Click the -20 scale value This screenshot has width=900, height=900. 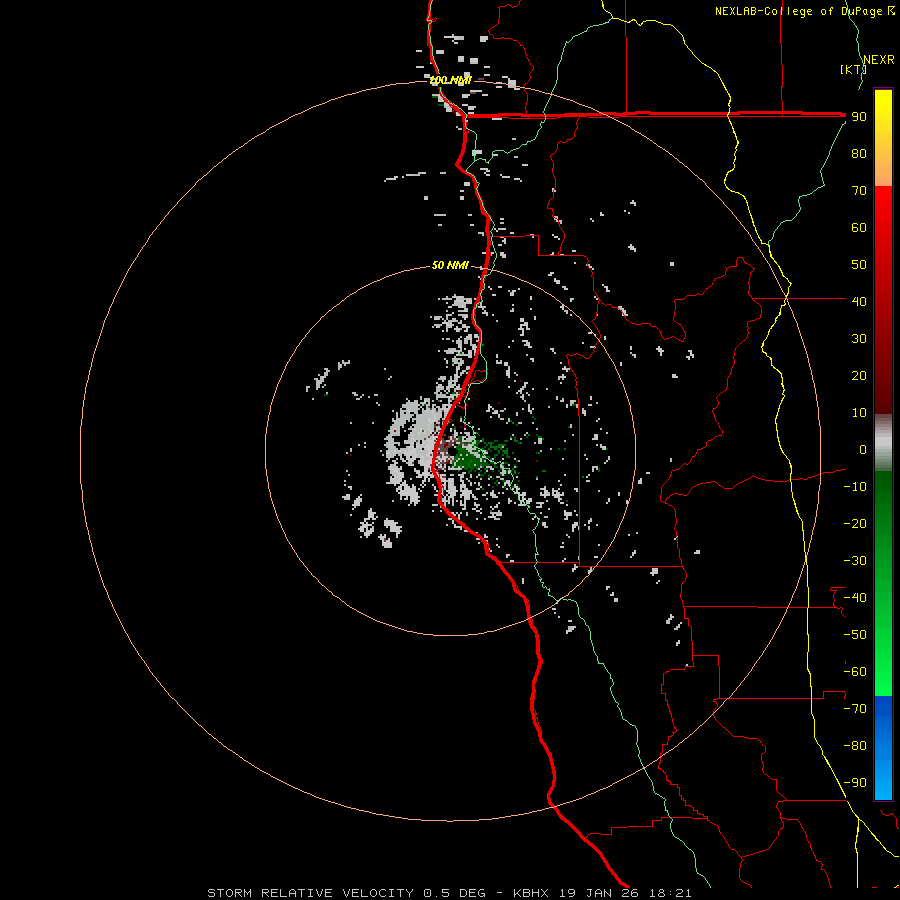[855, 523]
